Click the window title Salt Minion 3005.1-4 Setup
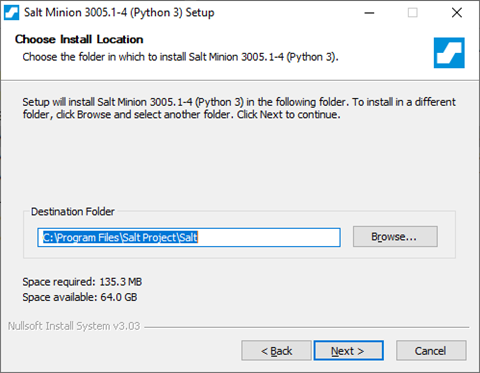 [119, 13]
